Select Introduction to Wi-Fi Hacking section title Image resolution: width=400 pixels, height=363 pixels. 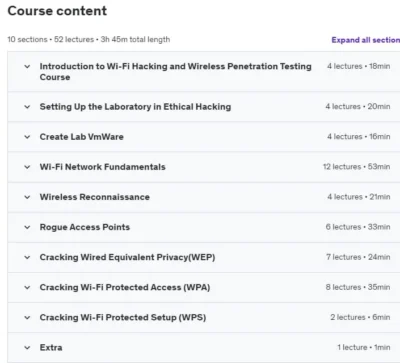[175, 72]
